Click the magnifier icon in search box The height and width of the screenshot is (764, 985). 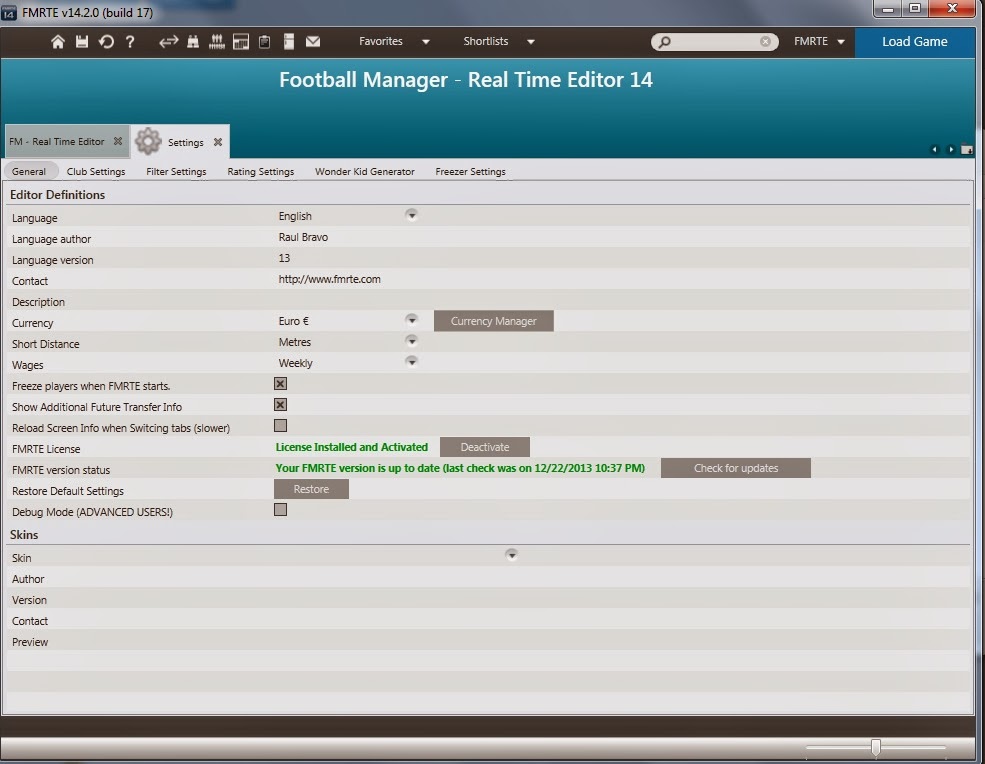(x=664, y=41)
